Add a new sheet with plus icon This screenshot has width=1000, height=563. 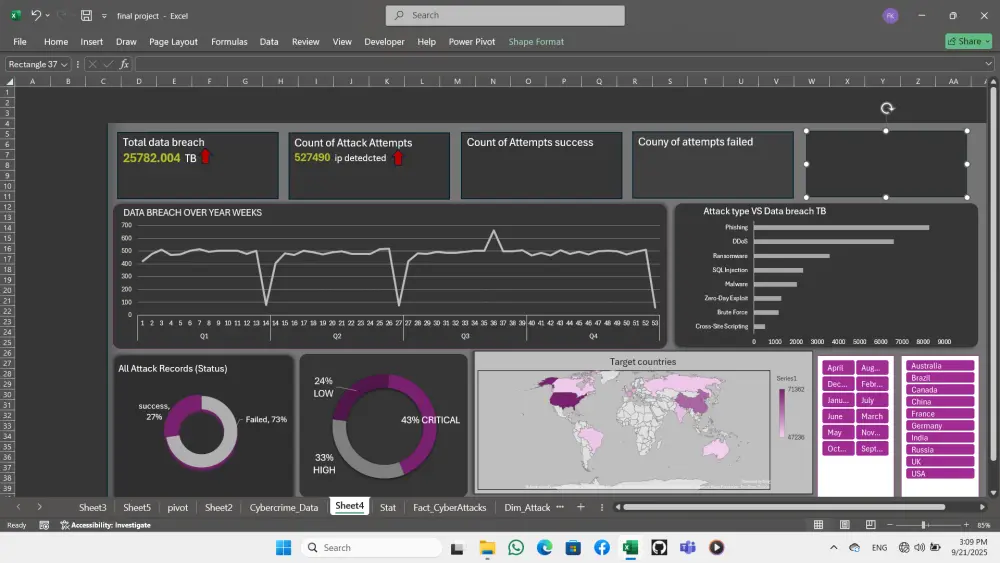(580, 507)
